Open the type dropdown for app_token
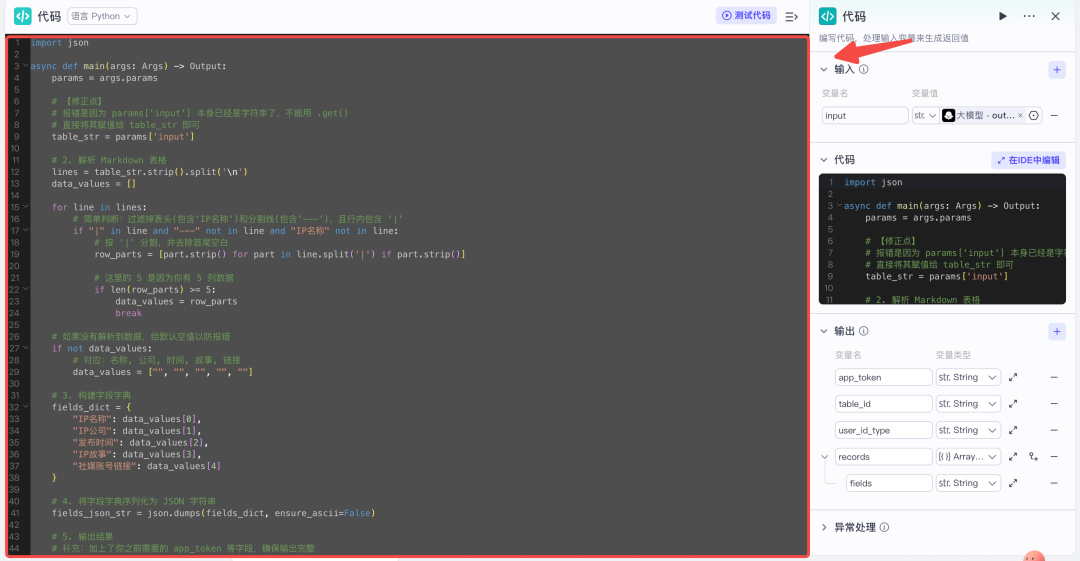The image size is (1080, 561). [x=968, y=378]
